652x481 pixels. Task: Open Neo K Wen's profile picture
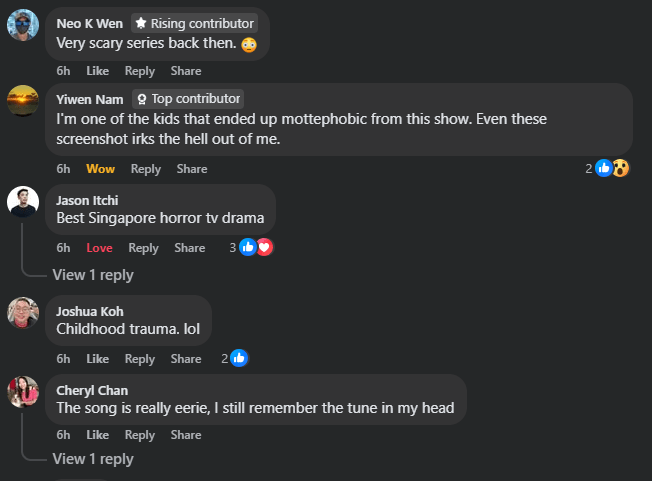23,24
